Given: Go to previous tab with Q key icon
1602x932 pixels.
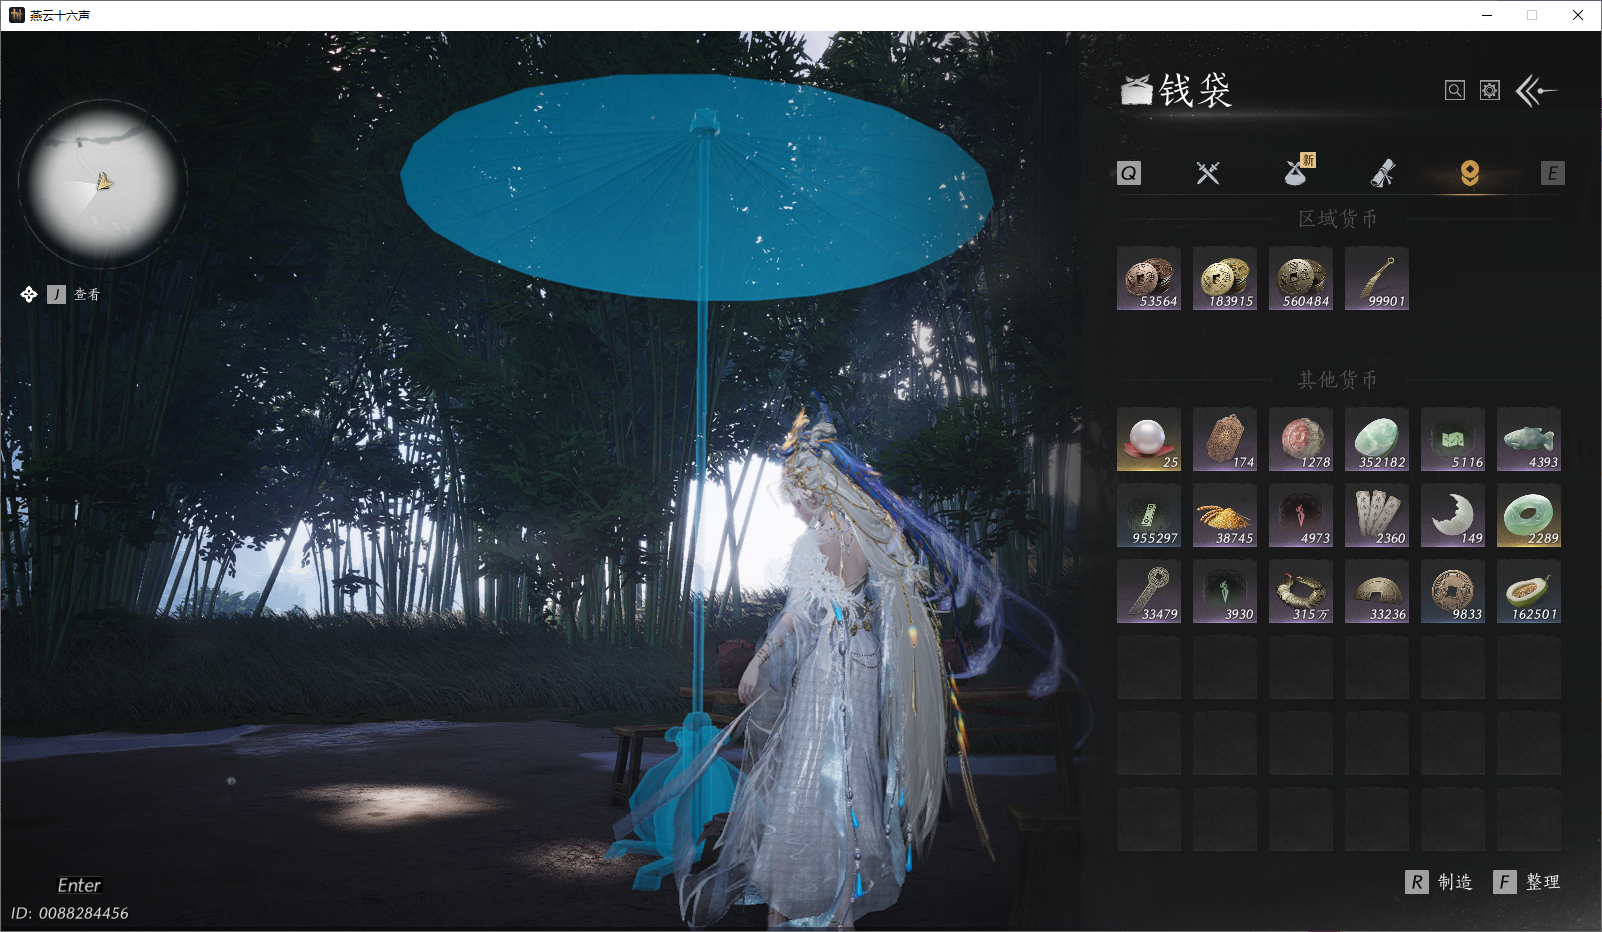Looking at the screenshot, I should pyautogui.click(x=1129, y=173).
